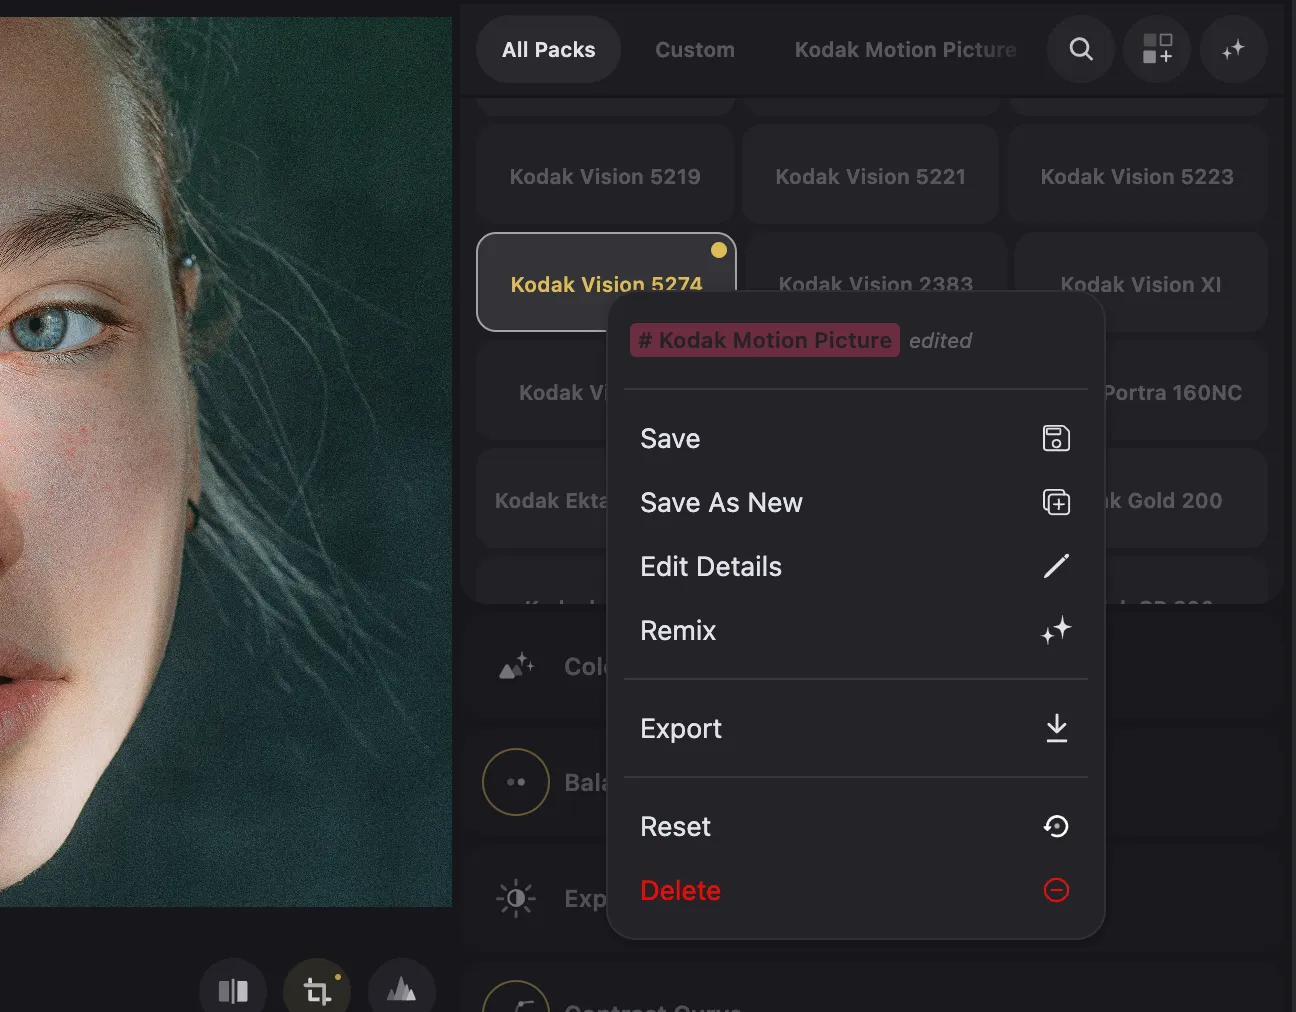Click the circular arrow icon beside Reset
This screenshot has height=1012, width=1296.
pos(1056,826)
